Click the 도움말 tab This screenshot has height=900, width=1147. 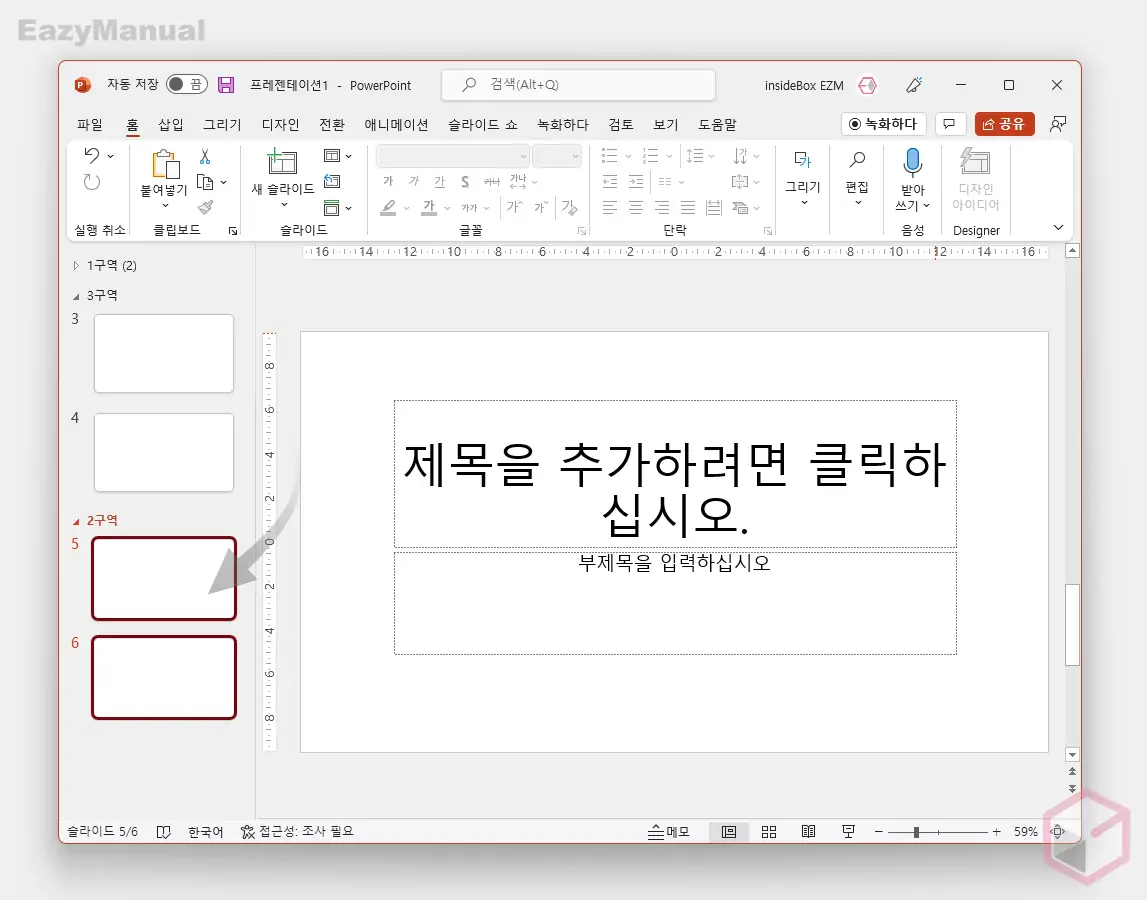point(717,125)
